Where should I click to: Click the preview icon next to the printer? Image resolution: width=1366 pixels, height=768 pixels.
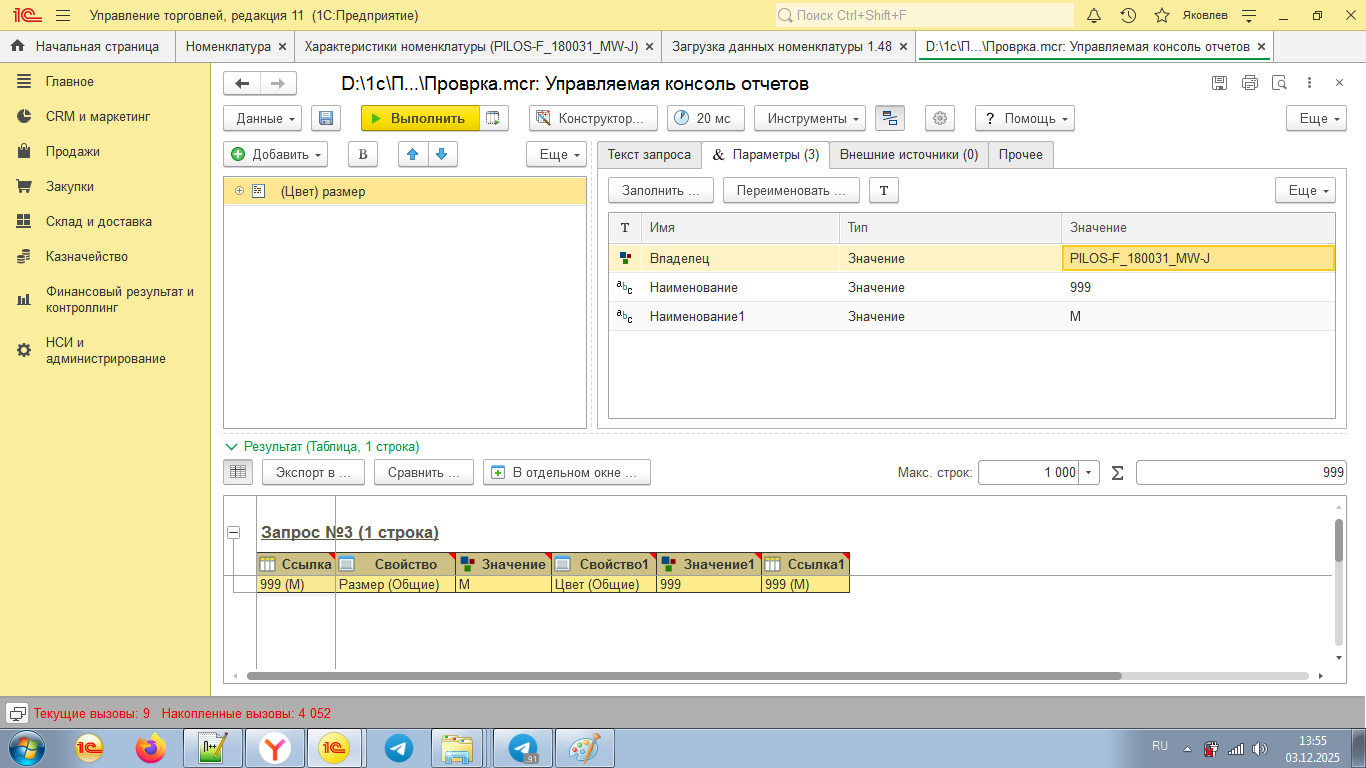[1278, 83]
